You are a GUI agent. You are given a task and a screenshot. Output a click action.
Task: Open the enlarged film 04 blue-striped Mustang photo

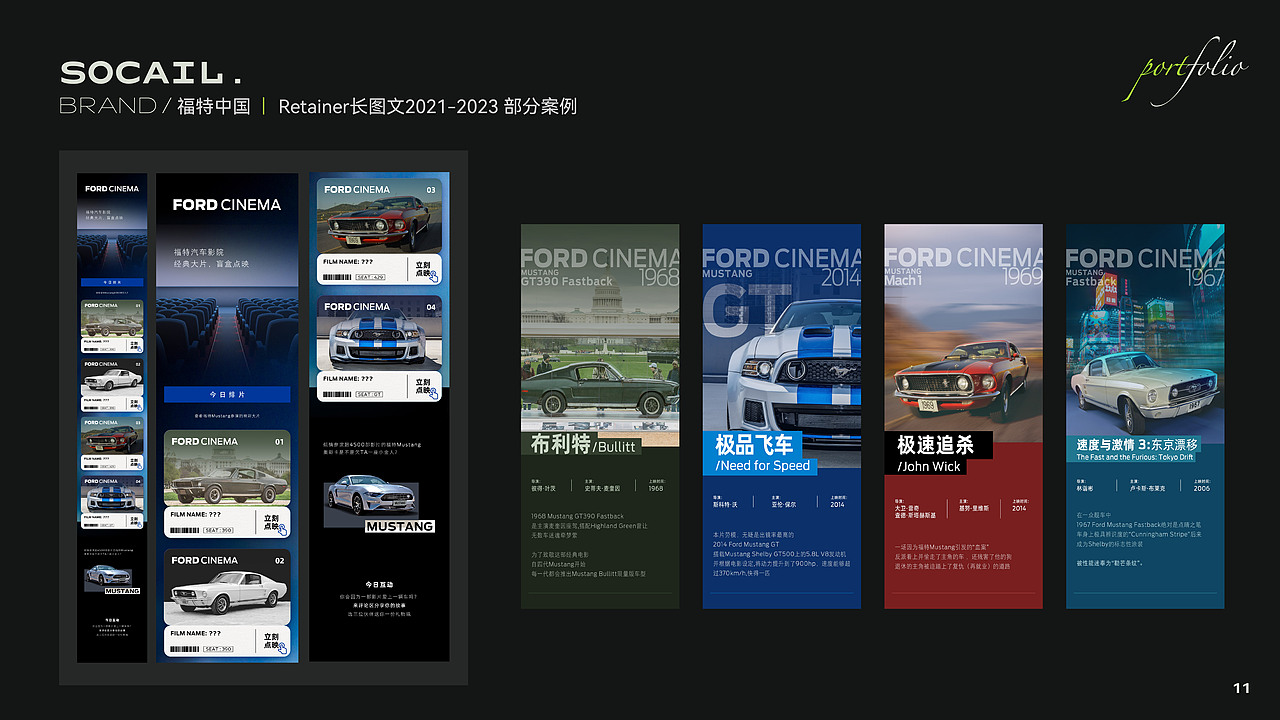pos(379,331)
